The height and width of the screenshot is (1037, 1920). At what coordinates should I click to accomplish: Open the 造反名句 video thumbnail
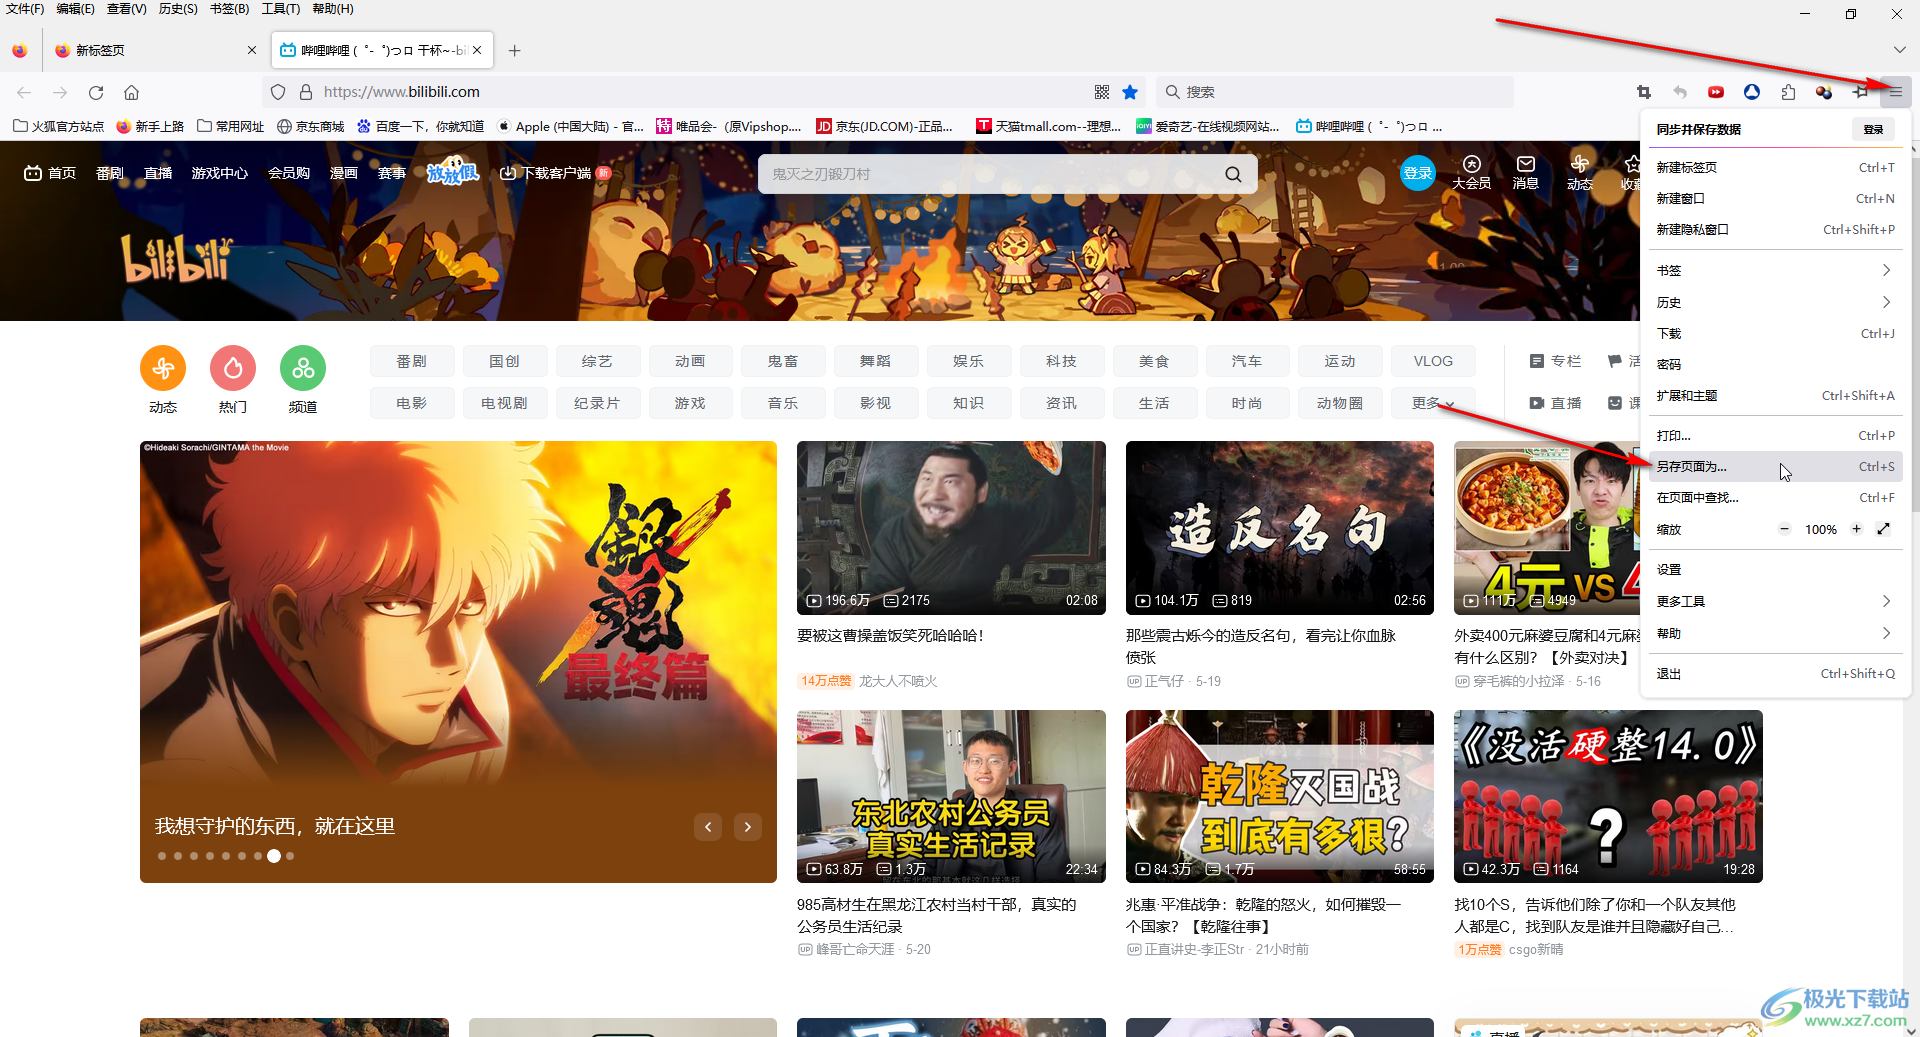(x=1280, y=528)
